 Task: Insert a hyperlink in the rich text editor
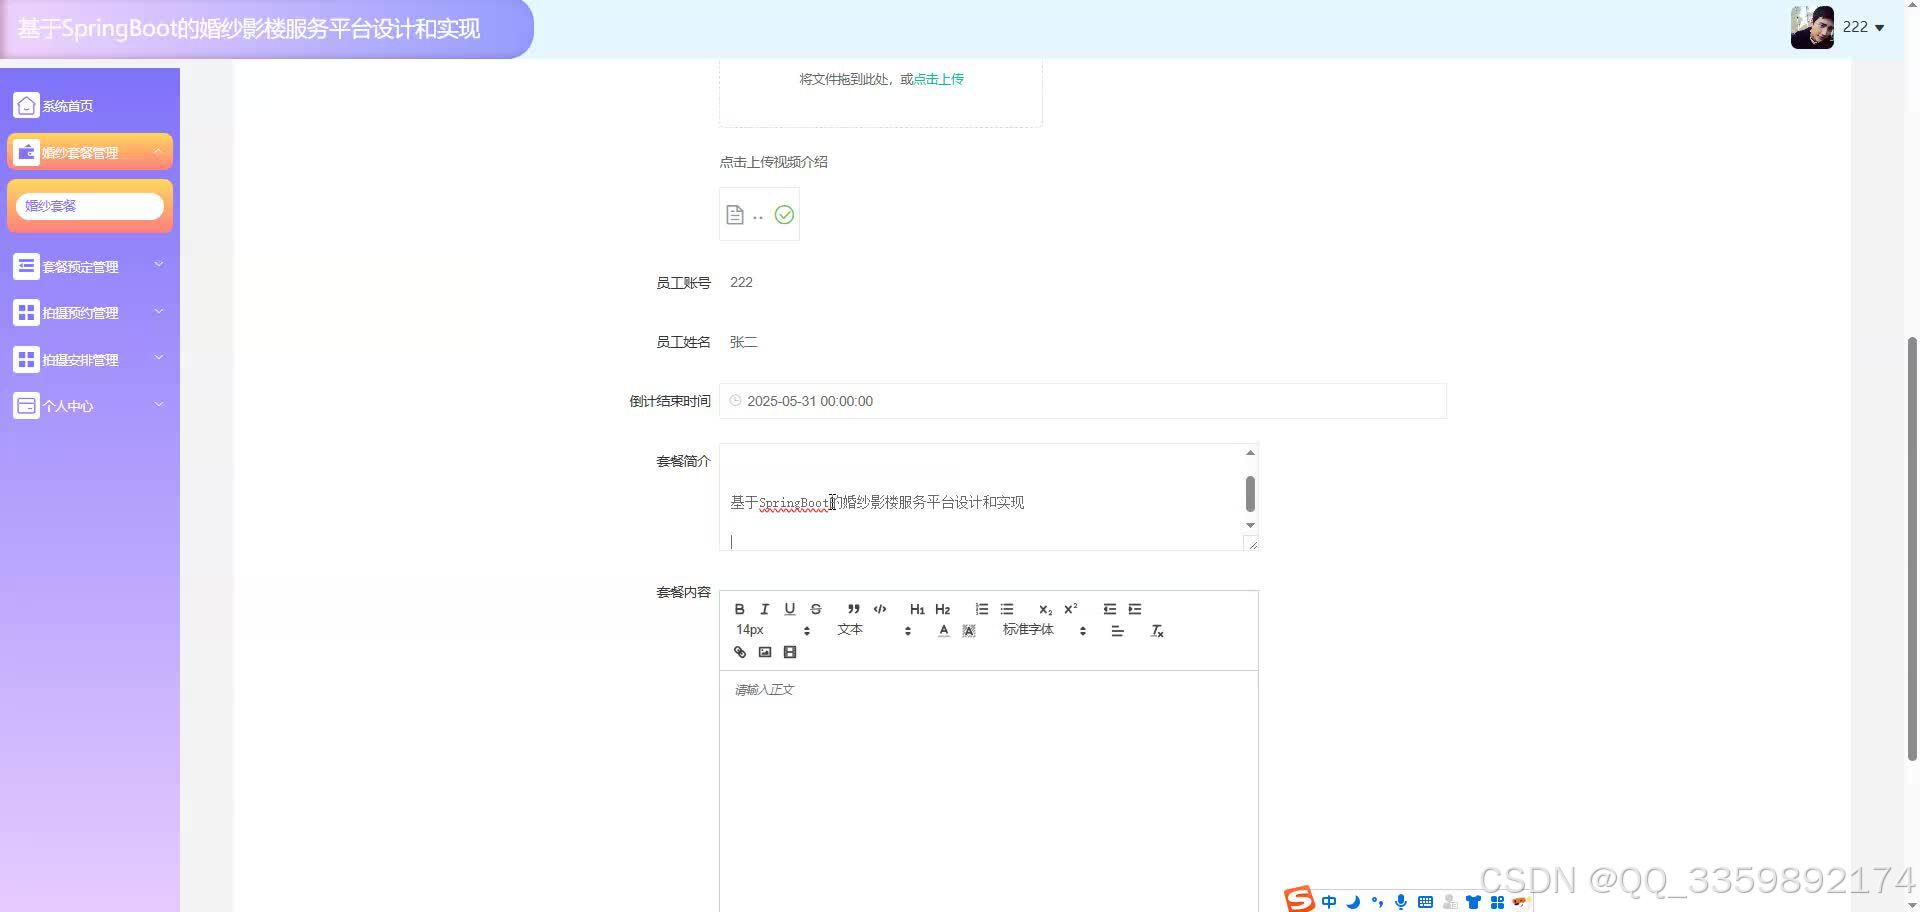[739, 652]
